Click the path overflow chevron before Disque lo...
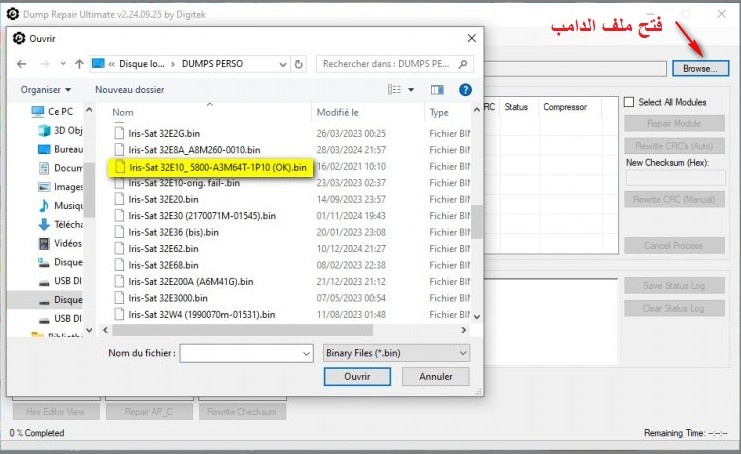741x454 pixels. coord(112,64)
